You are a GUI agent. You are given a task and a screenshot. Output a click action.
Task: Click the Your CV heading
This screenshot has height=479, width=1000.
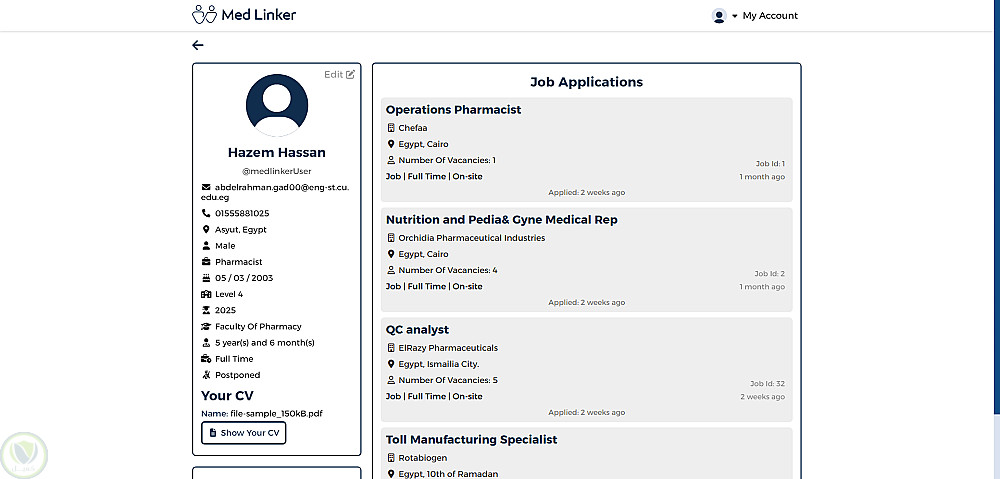[x=227, y=395]
